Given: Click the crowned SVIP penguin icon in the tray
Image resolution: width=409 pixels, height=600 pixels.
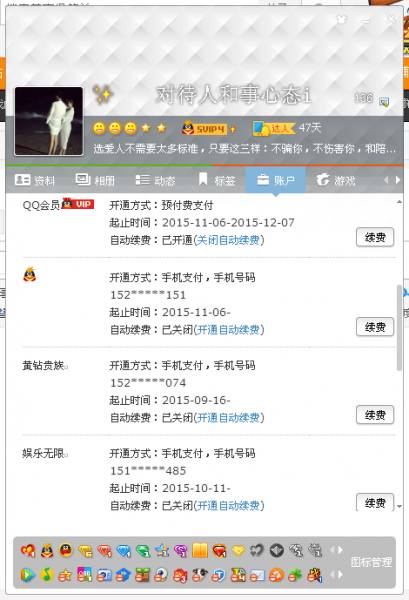Looking at the screenshot, I should pos(47,550).
